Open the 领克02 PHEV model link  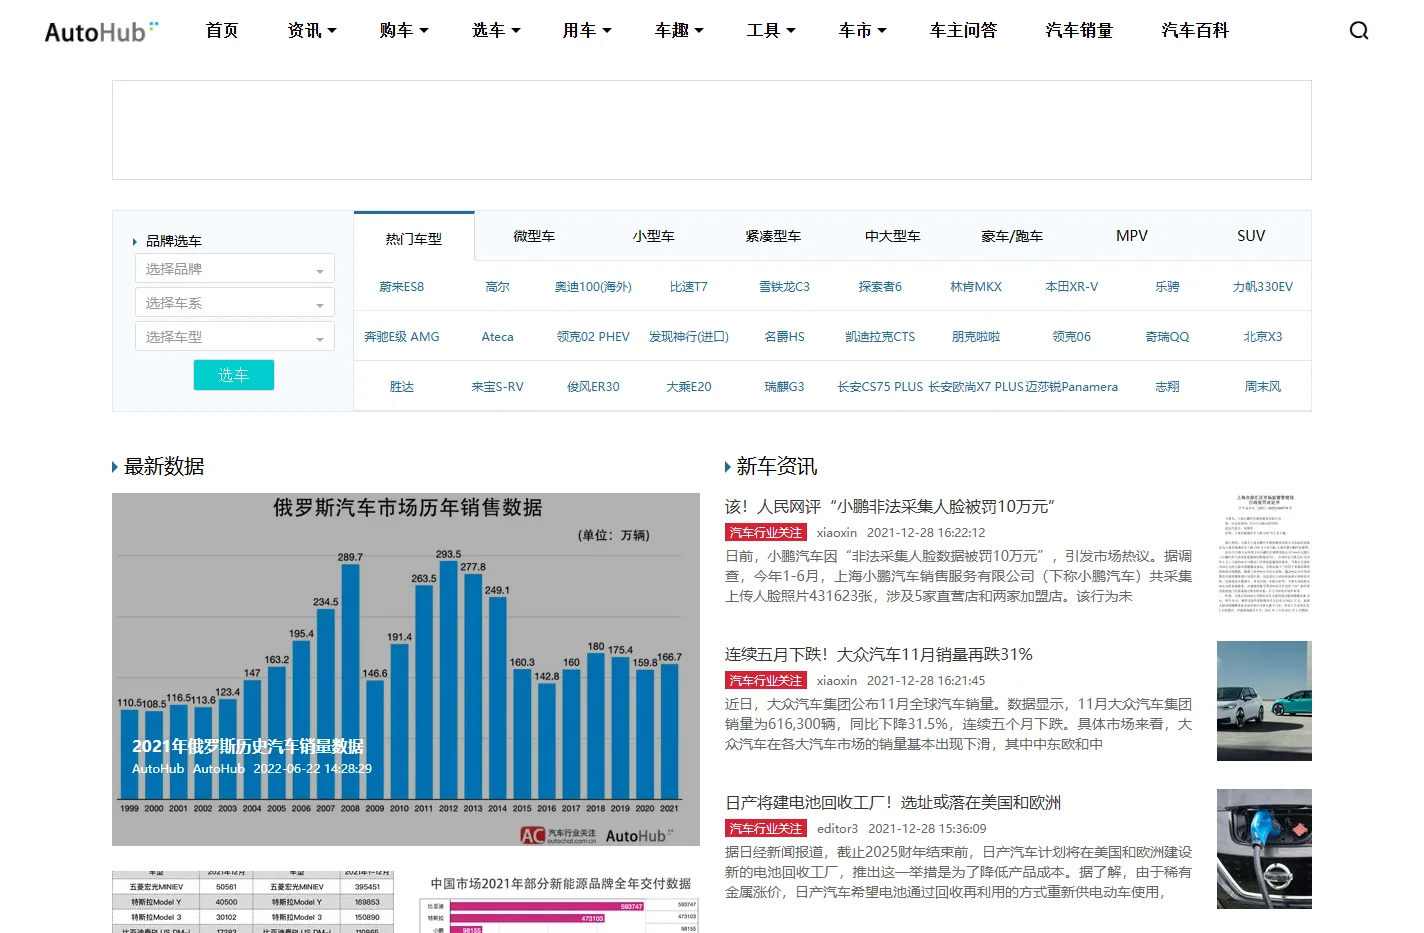(593, 337)
